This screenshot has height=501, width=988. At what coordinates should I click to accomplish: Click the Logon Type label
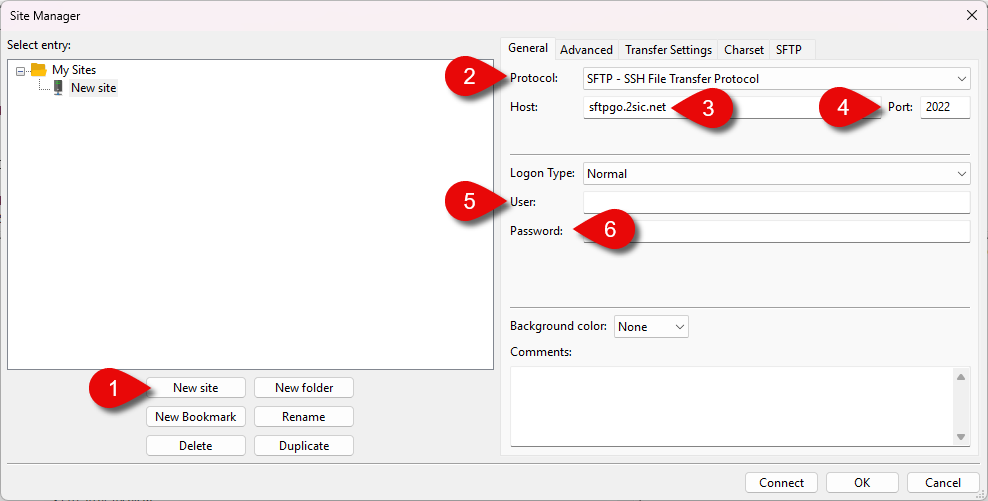pos(542,173)
